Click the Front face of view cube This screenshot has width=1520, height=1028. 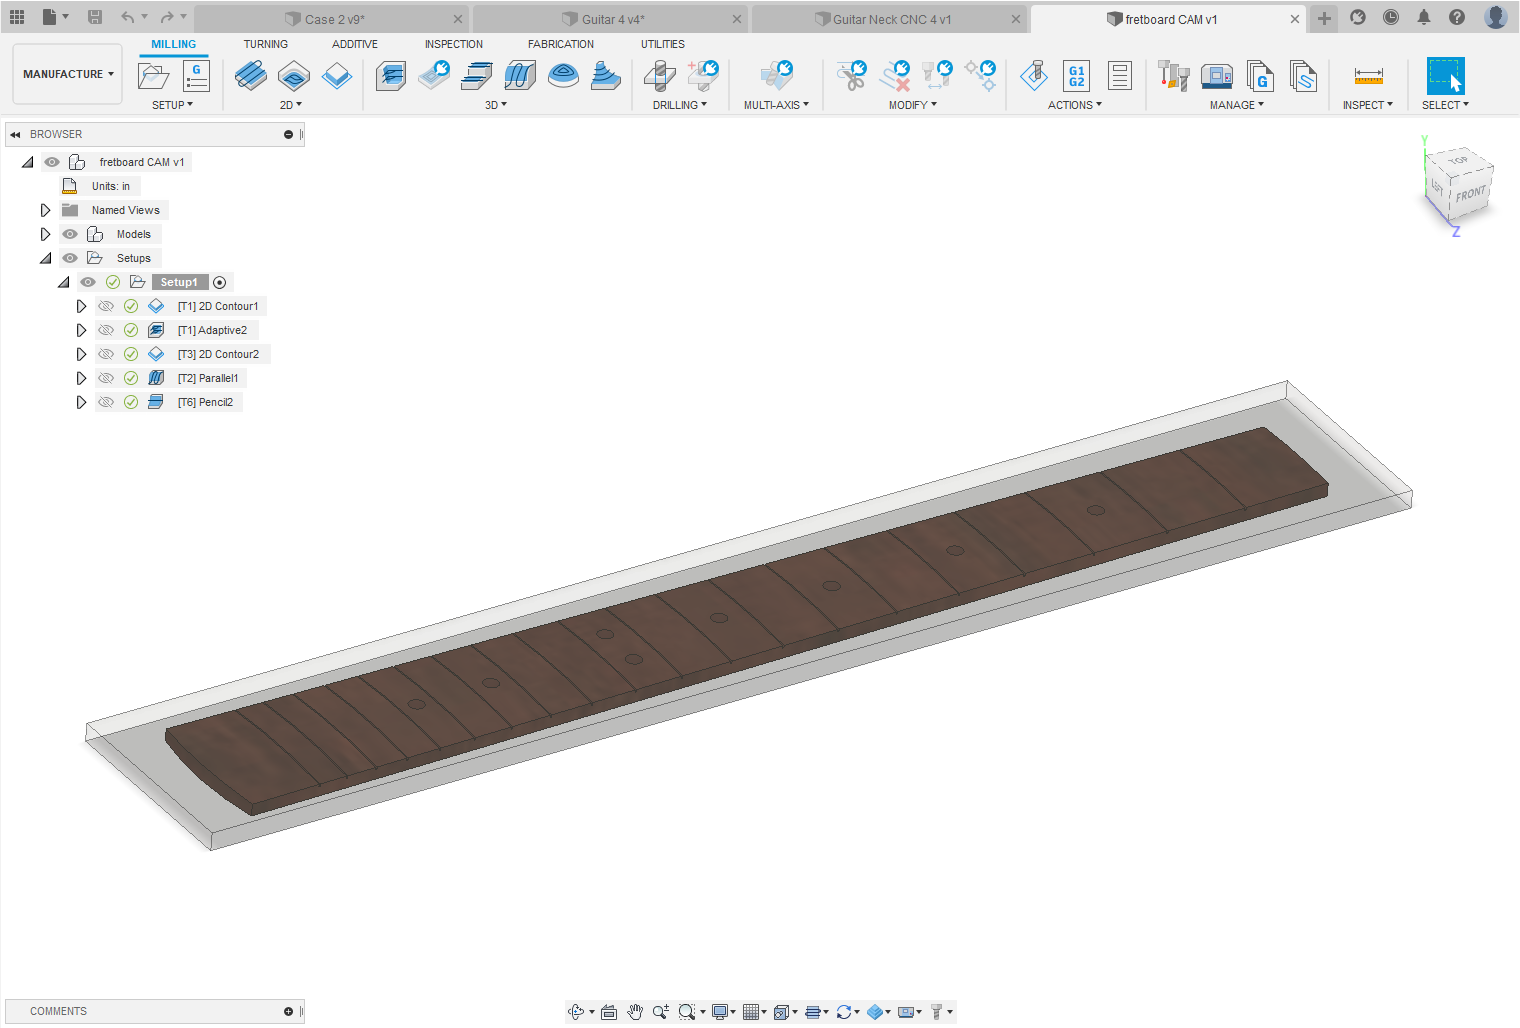click(1470, 194)
